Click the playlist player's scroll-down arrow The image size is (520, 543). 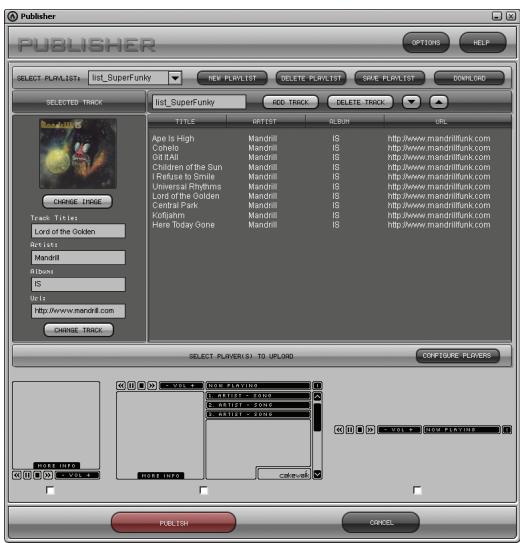[x=317, y=474]
